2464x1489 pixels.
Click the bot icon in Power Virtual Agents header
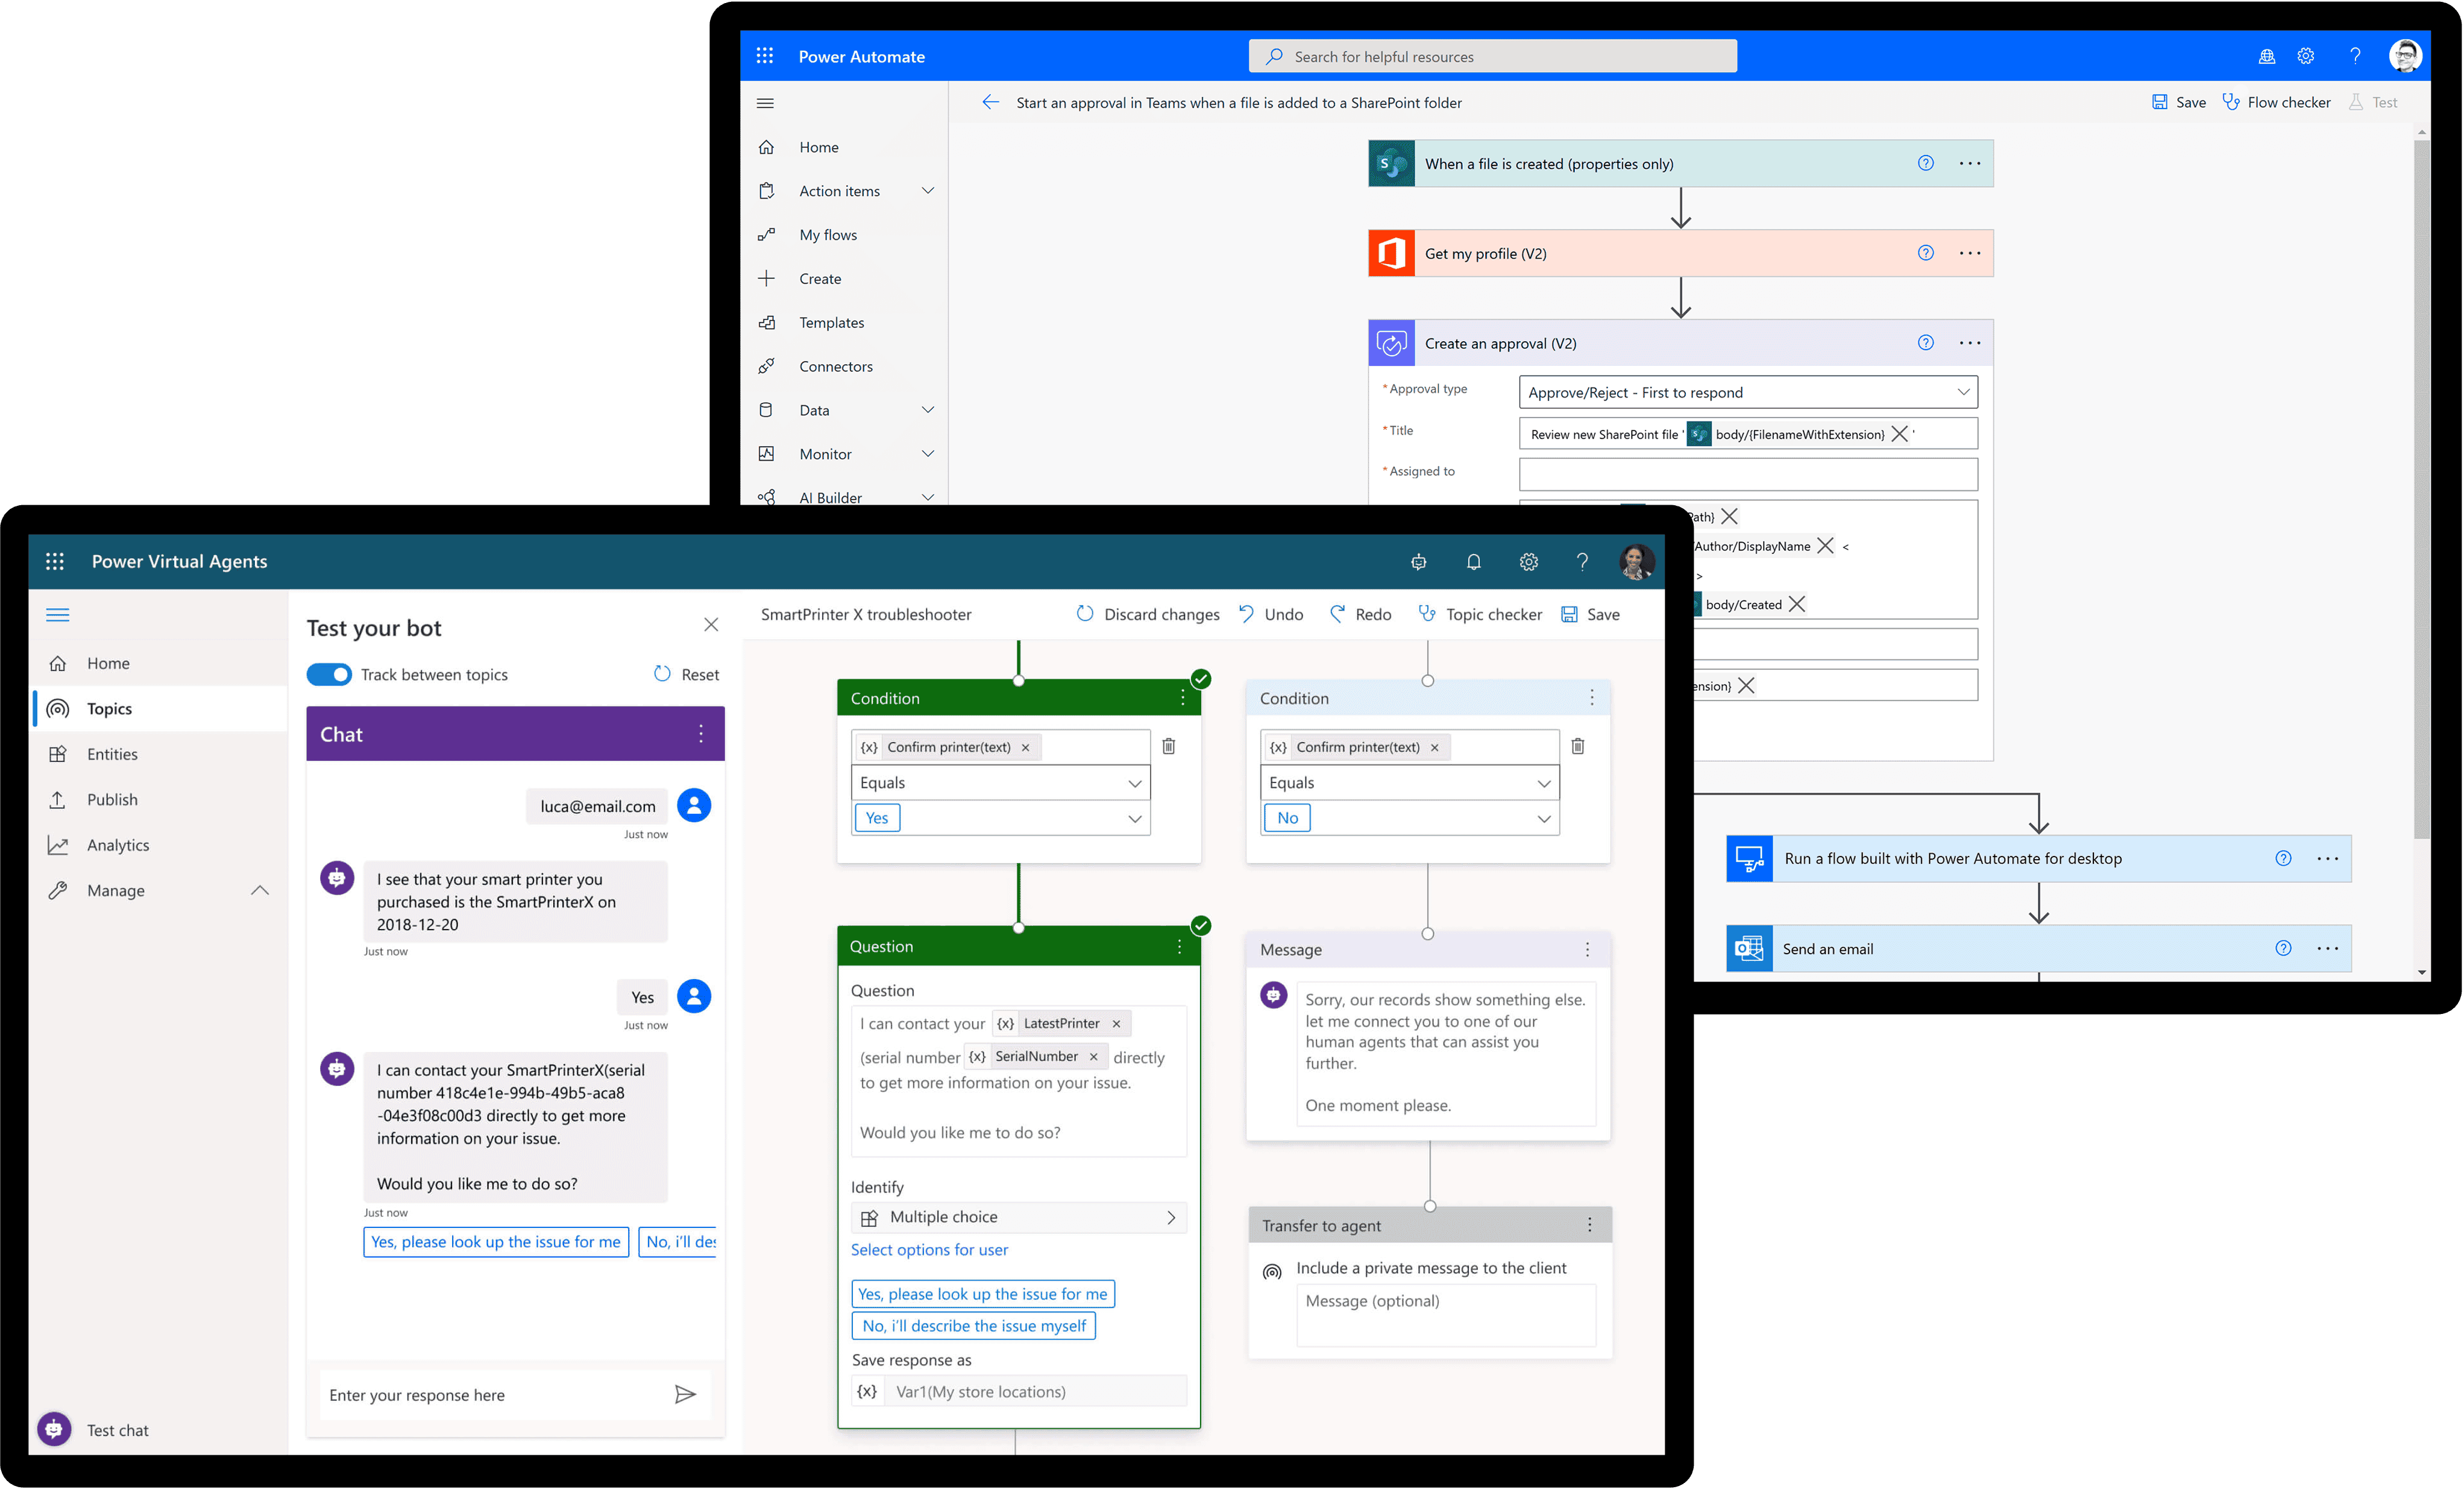[1419, 562]
